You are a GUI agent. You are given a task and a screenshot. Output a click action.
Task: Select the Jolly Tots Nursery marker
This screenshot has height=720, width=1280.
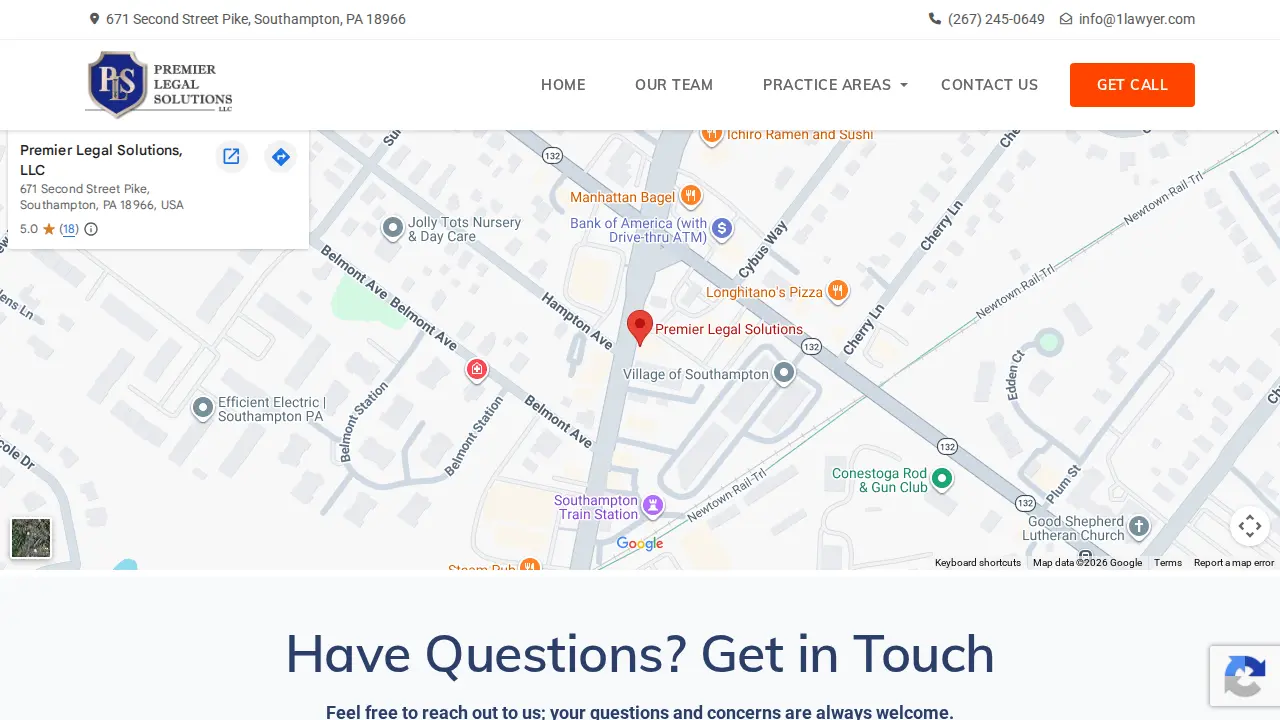point(393,229)
